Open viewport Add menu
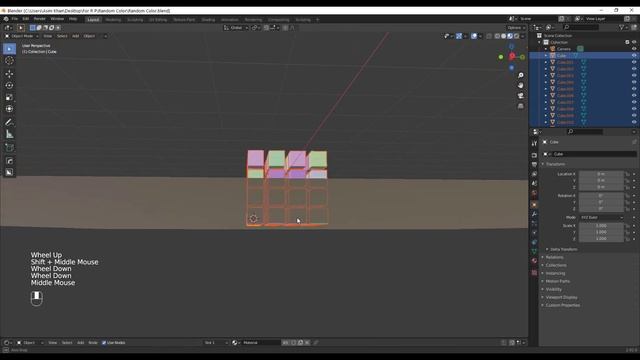 coord(76,36)
